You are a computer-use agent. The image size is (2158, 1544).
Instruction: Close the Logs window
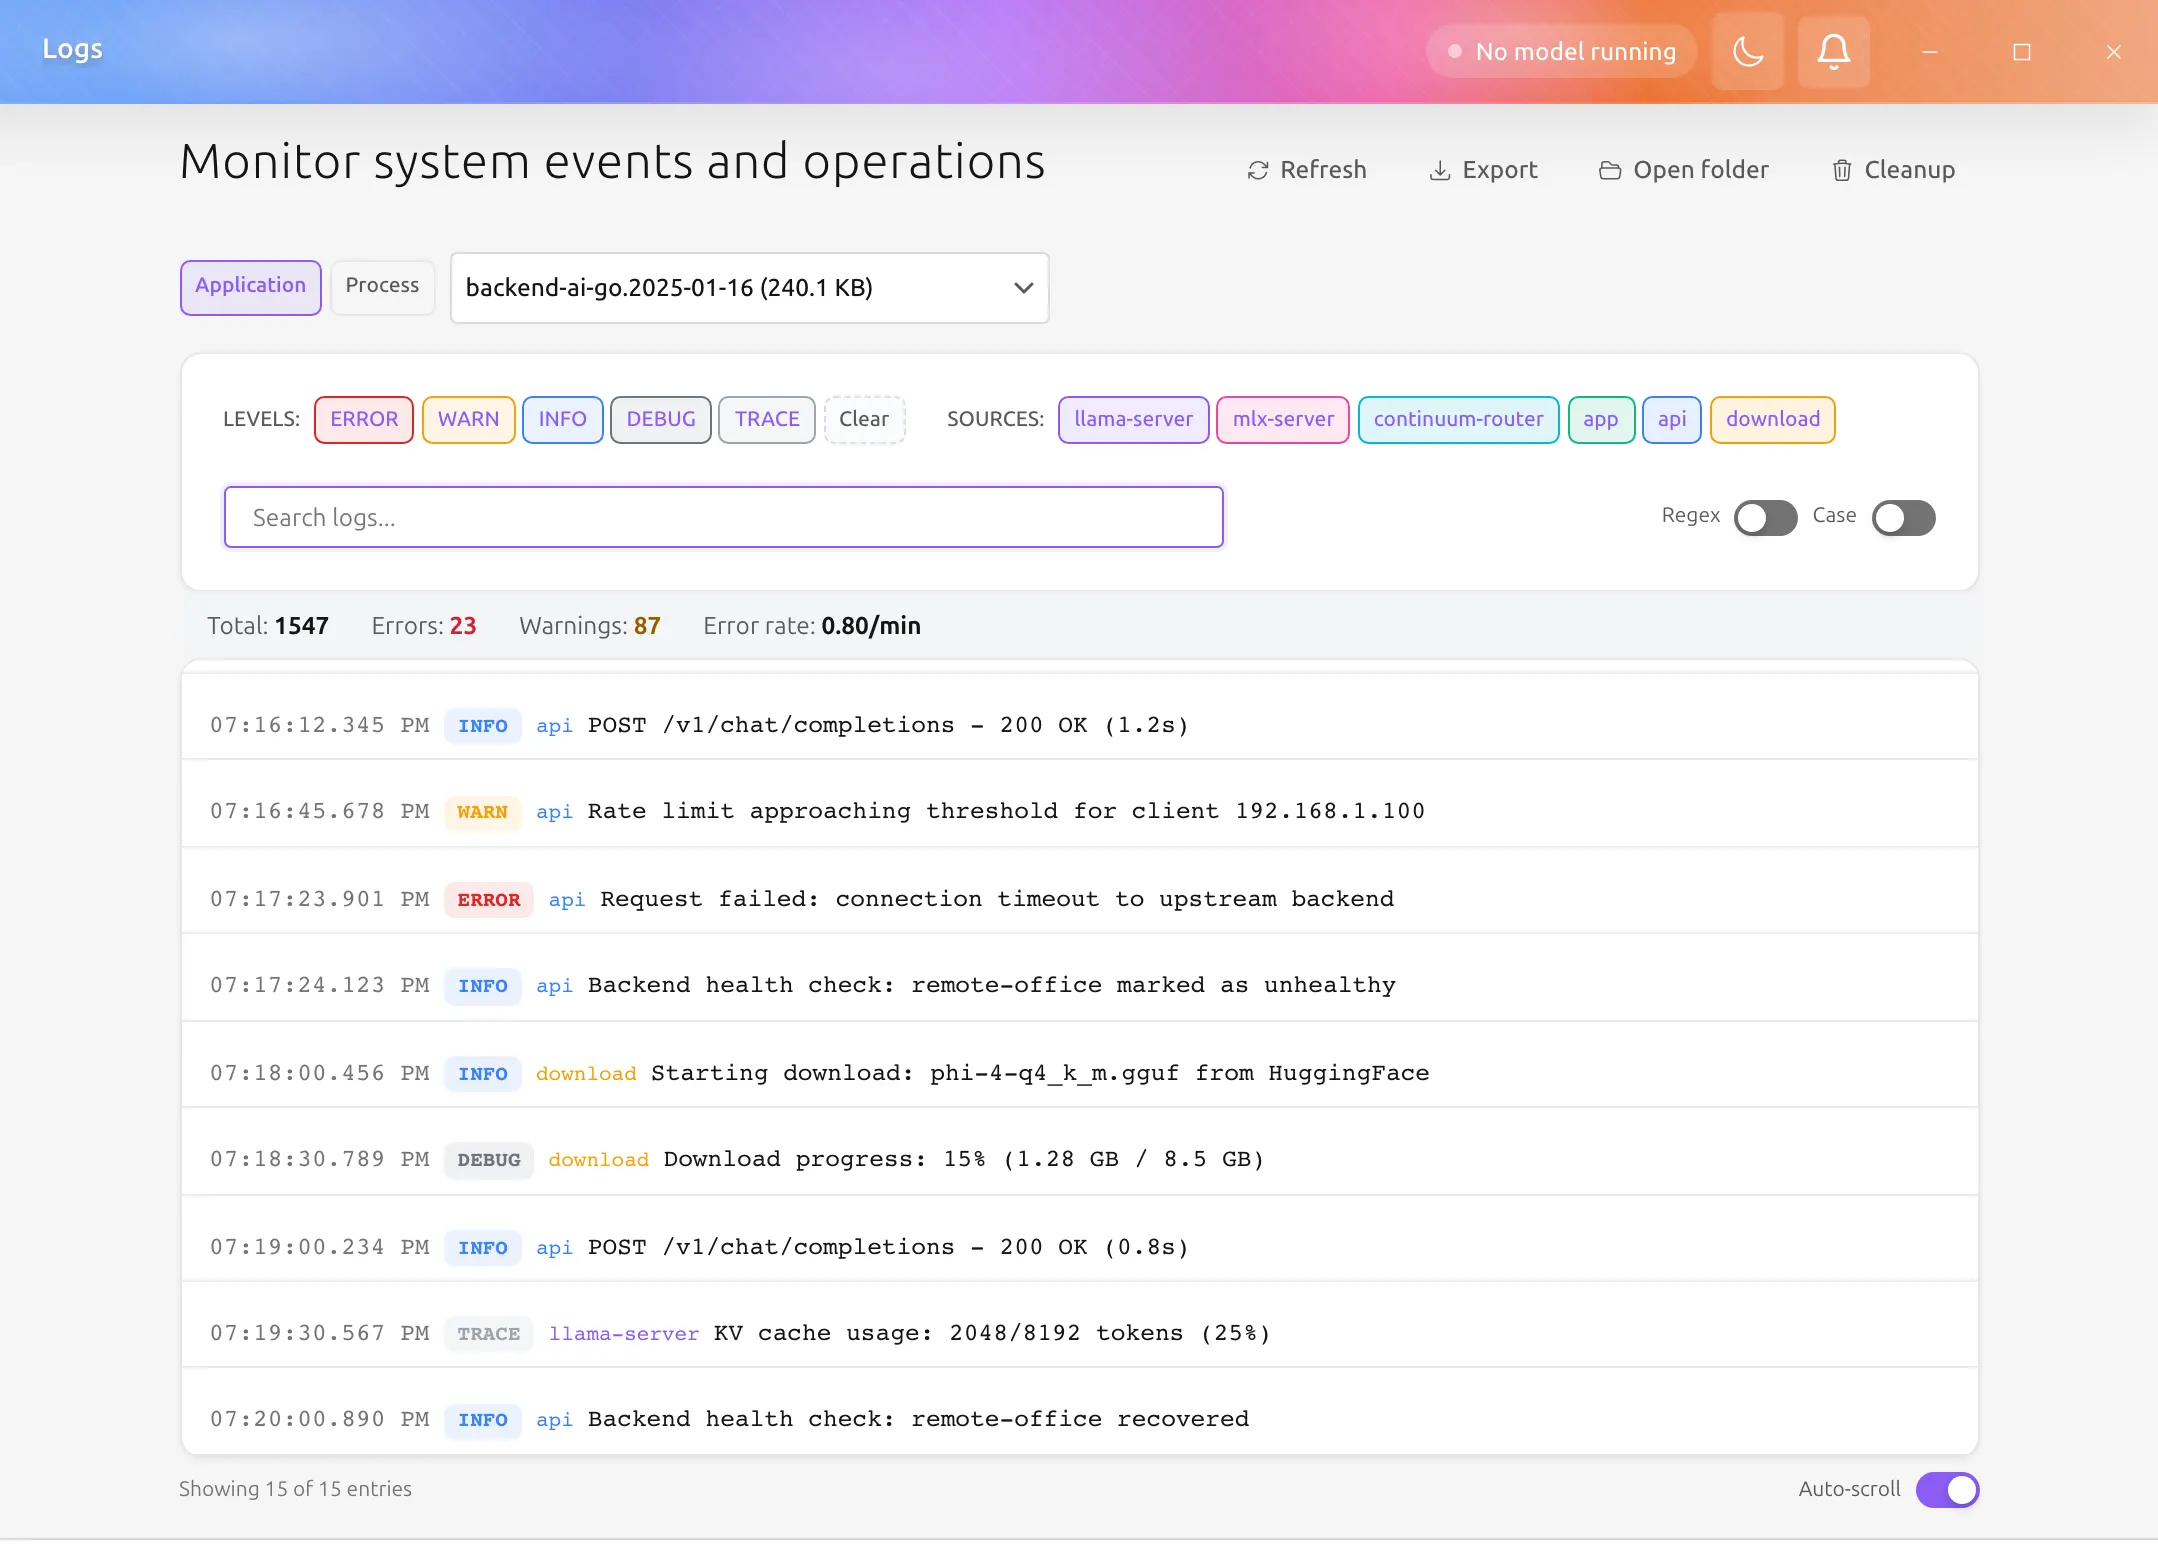(2114, 52)
